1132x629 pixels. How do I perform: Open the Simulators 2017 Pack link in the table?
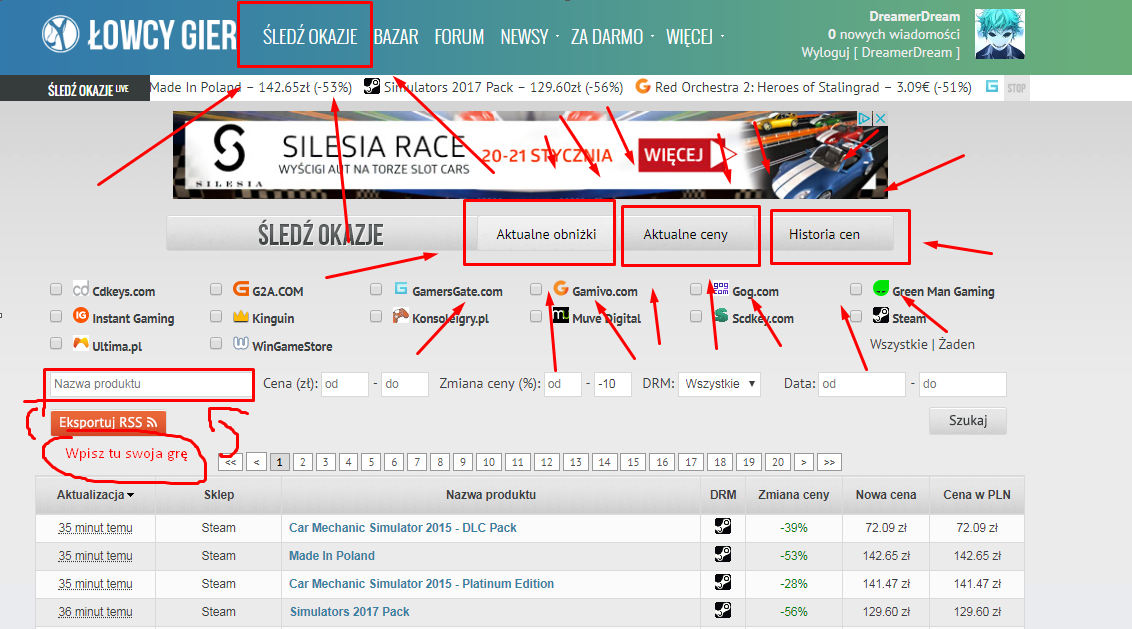pyautogui.click(x=349, y=612)
